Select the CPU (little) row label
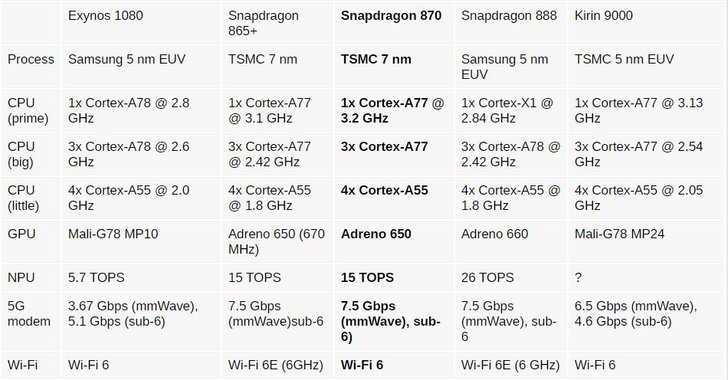The image size is (728, 380). pos(23,198)
